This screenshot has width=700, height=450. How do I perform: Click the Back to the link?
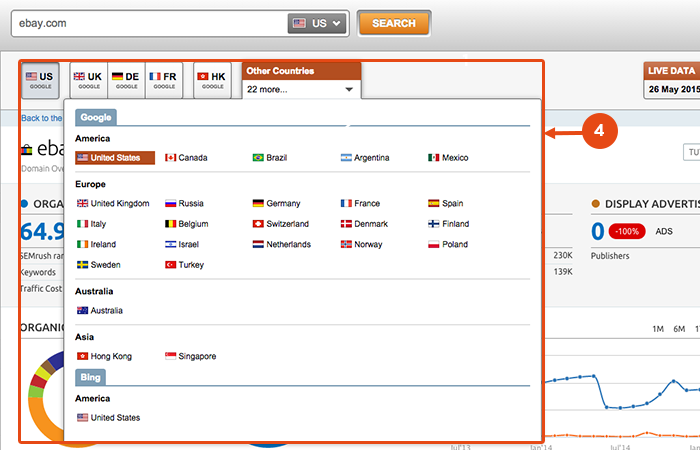(42, 118)
